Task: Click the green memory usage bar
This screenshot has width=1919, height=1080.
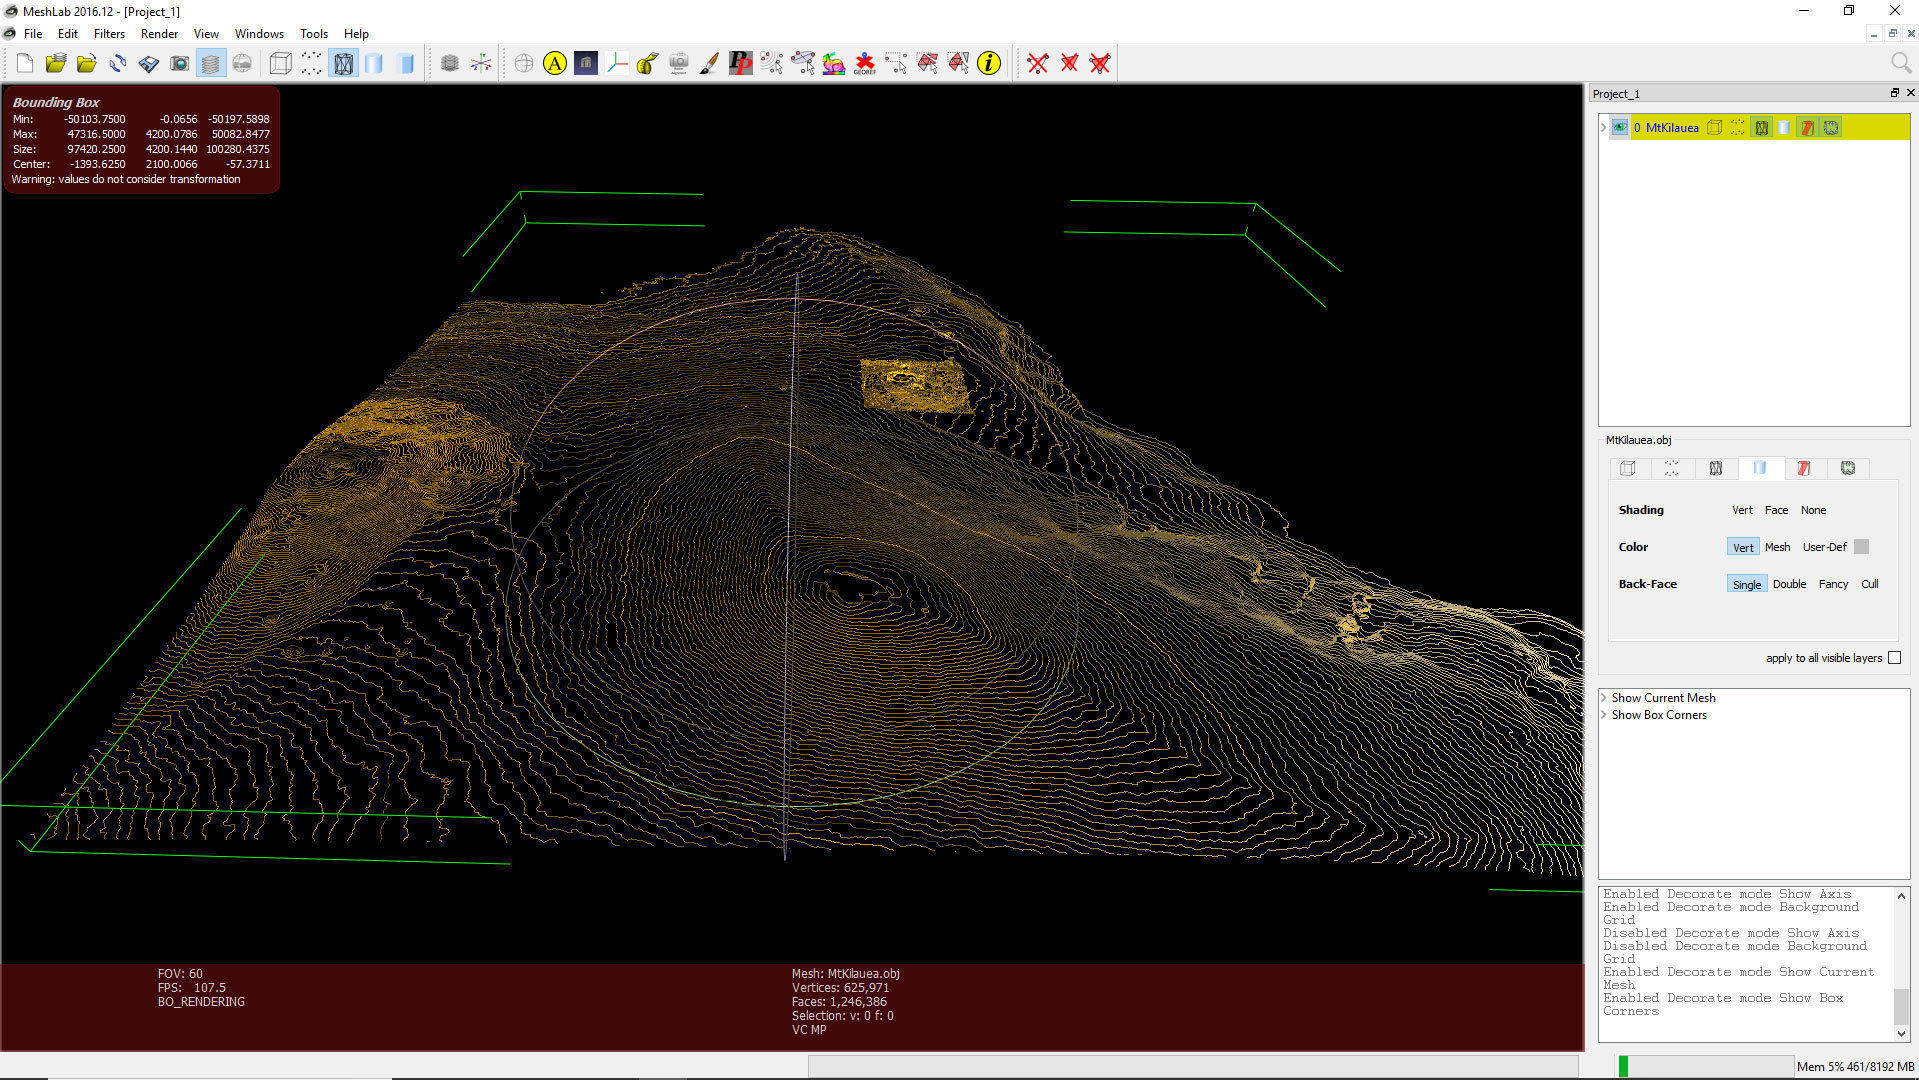Action: 1624,1066
